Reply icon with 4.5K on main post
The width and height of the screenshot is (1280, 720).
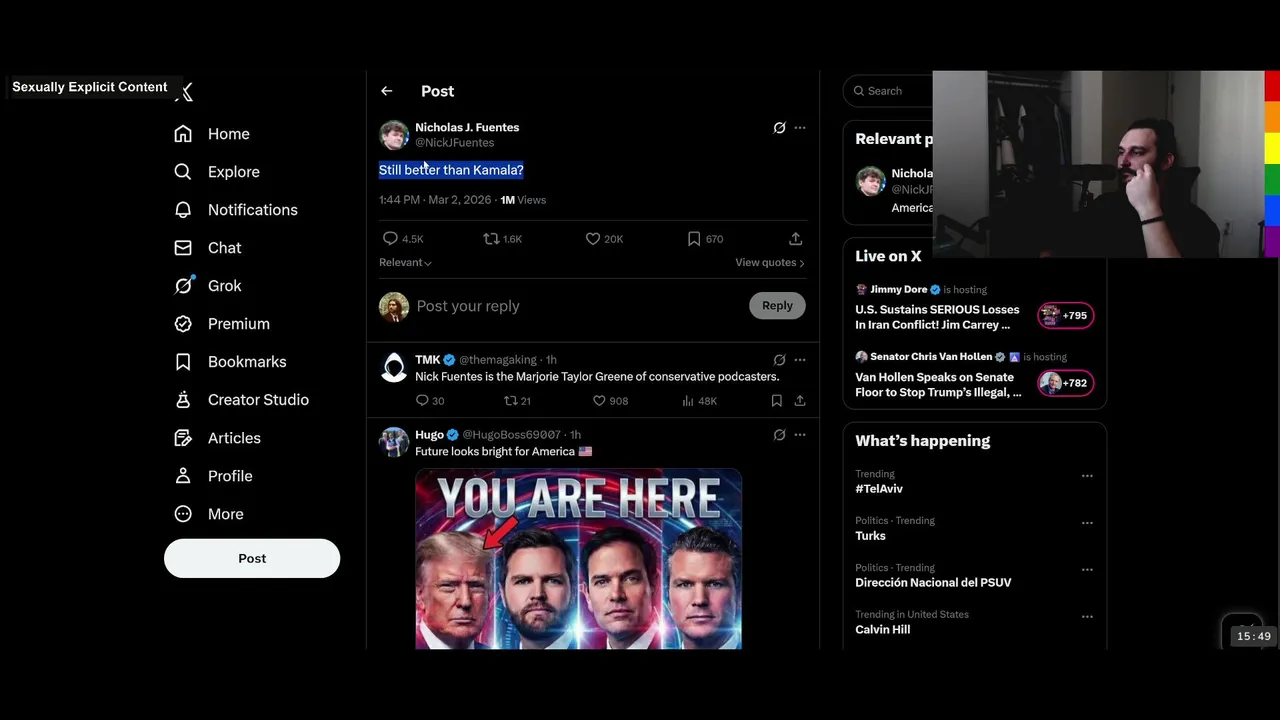pyautogui.click(x=390, y=239)
